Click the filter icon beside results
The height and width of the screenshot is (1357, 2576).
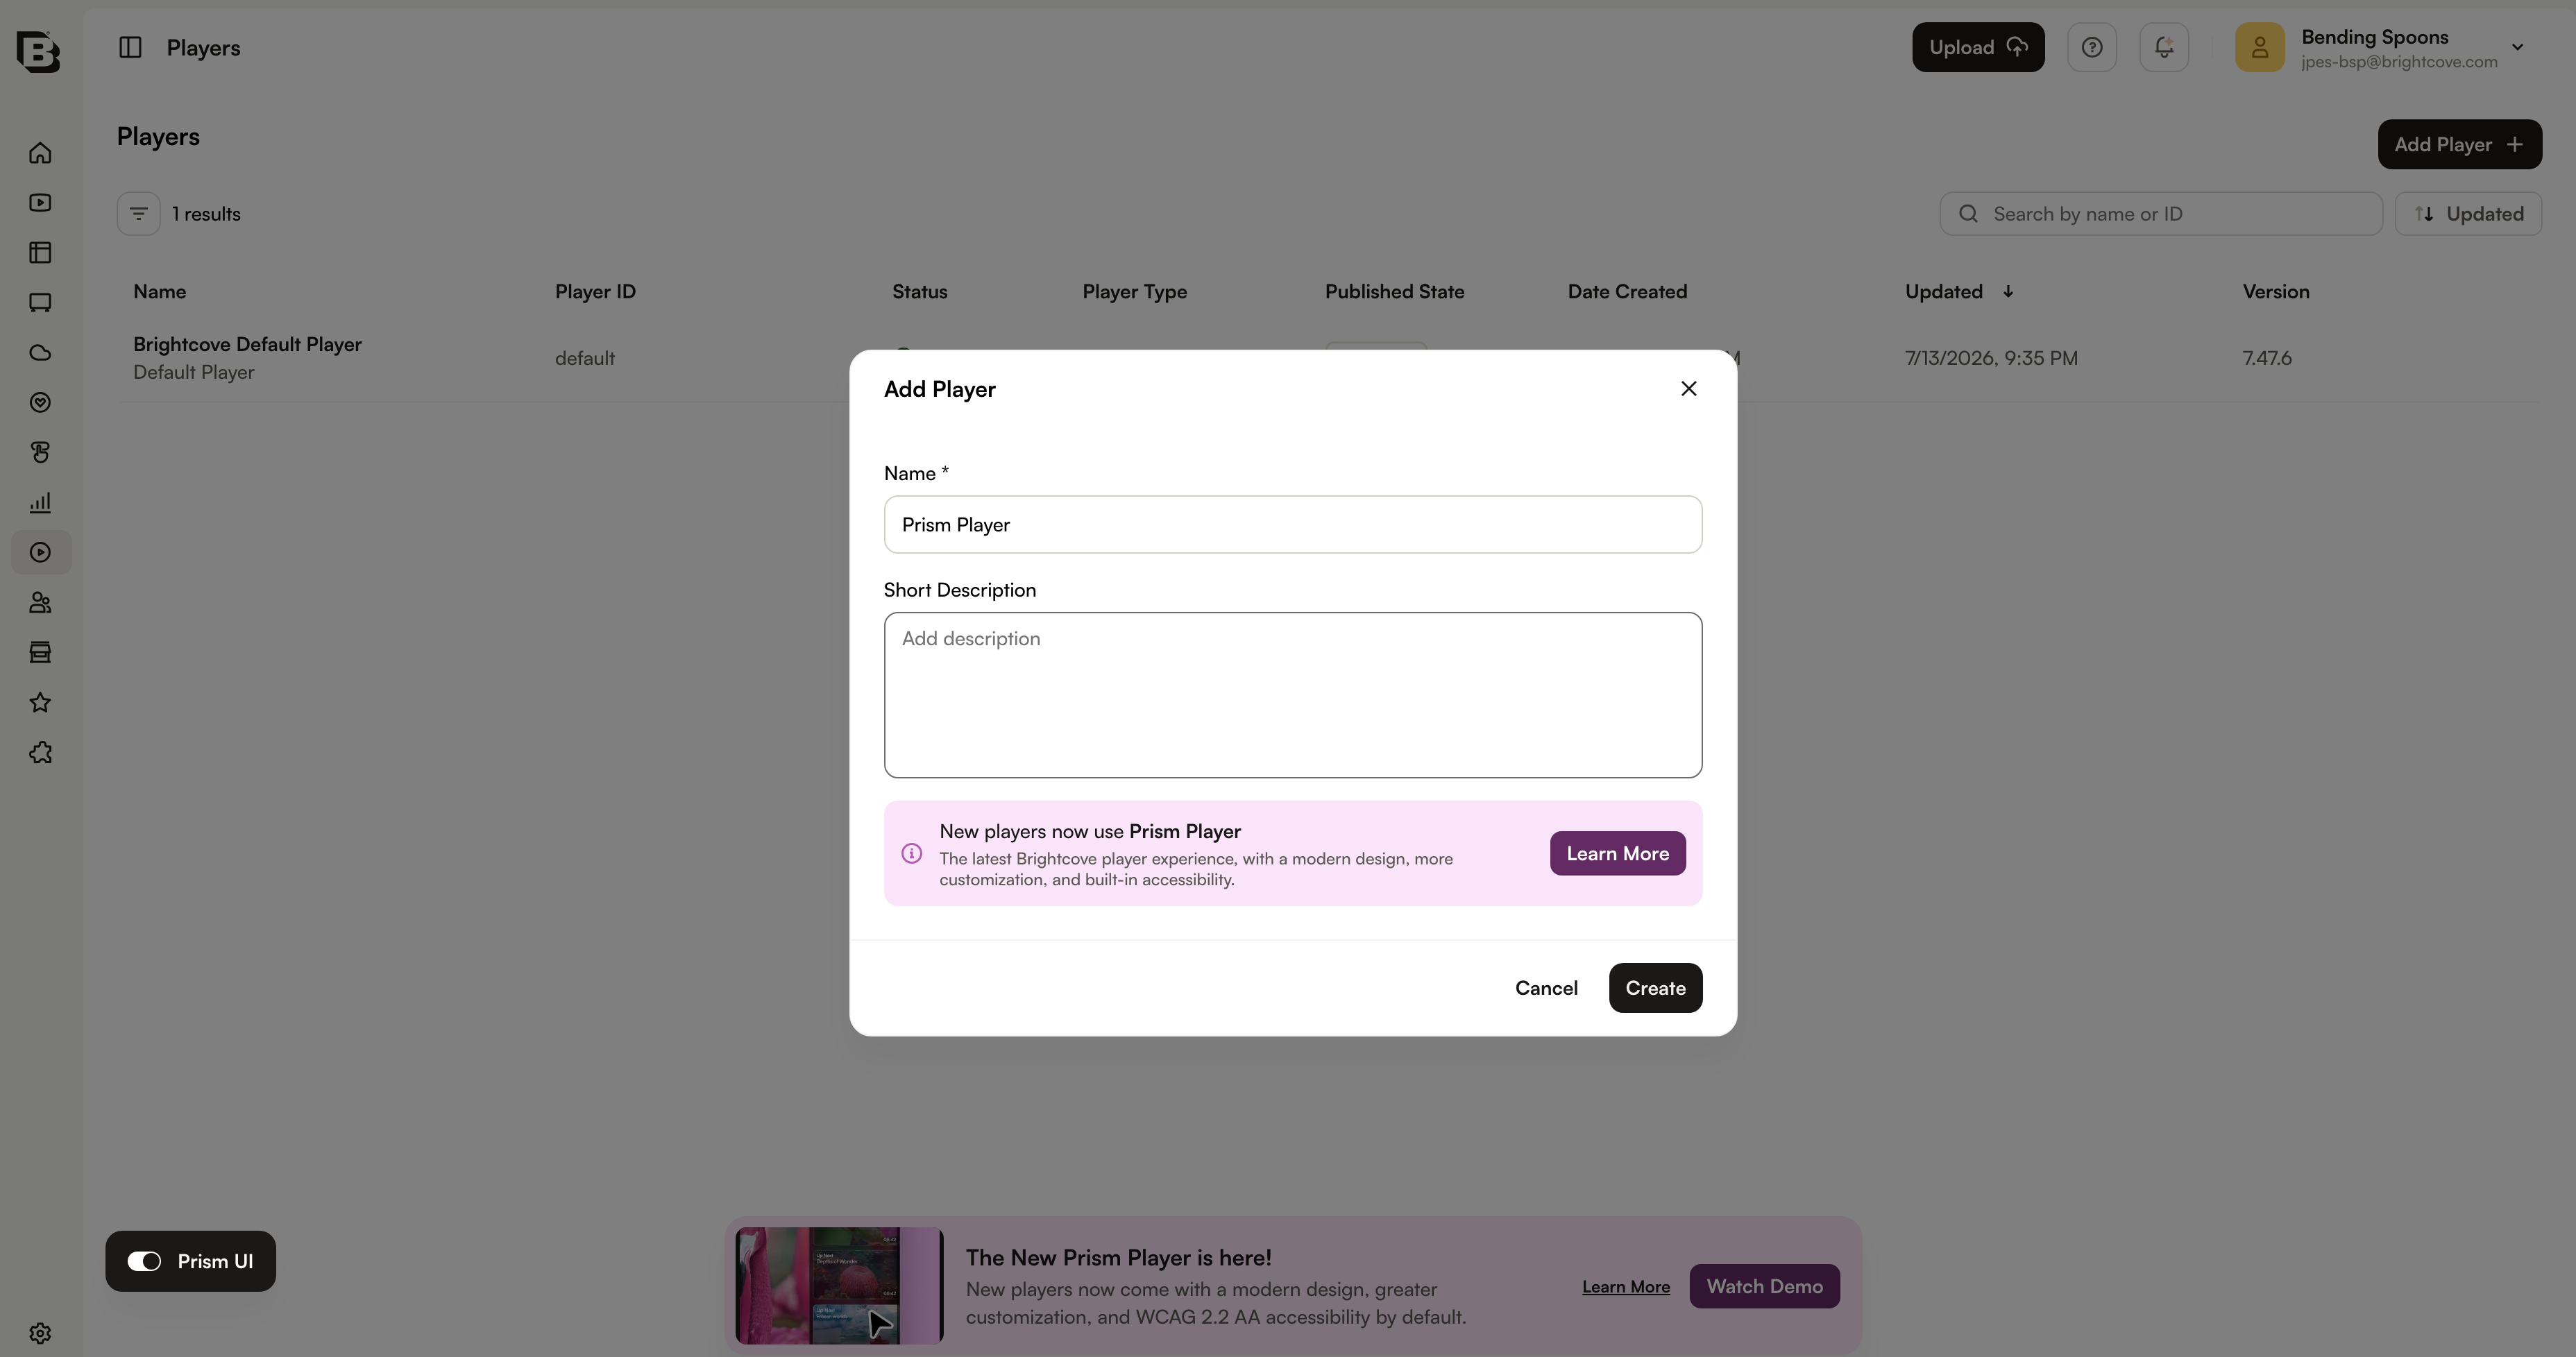[x=139, y=214]
